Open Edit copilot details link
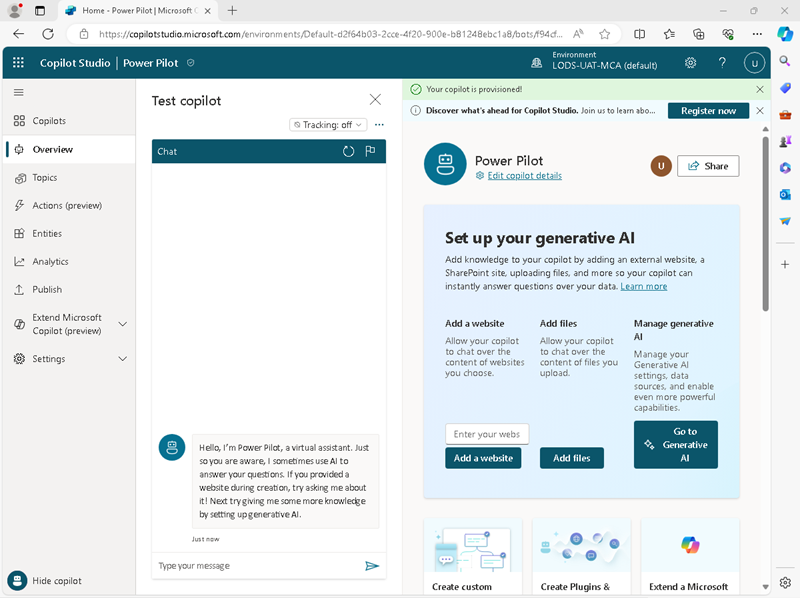800x598 pixels. point(524,176)
